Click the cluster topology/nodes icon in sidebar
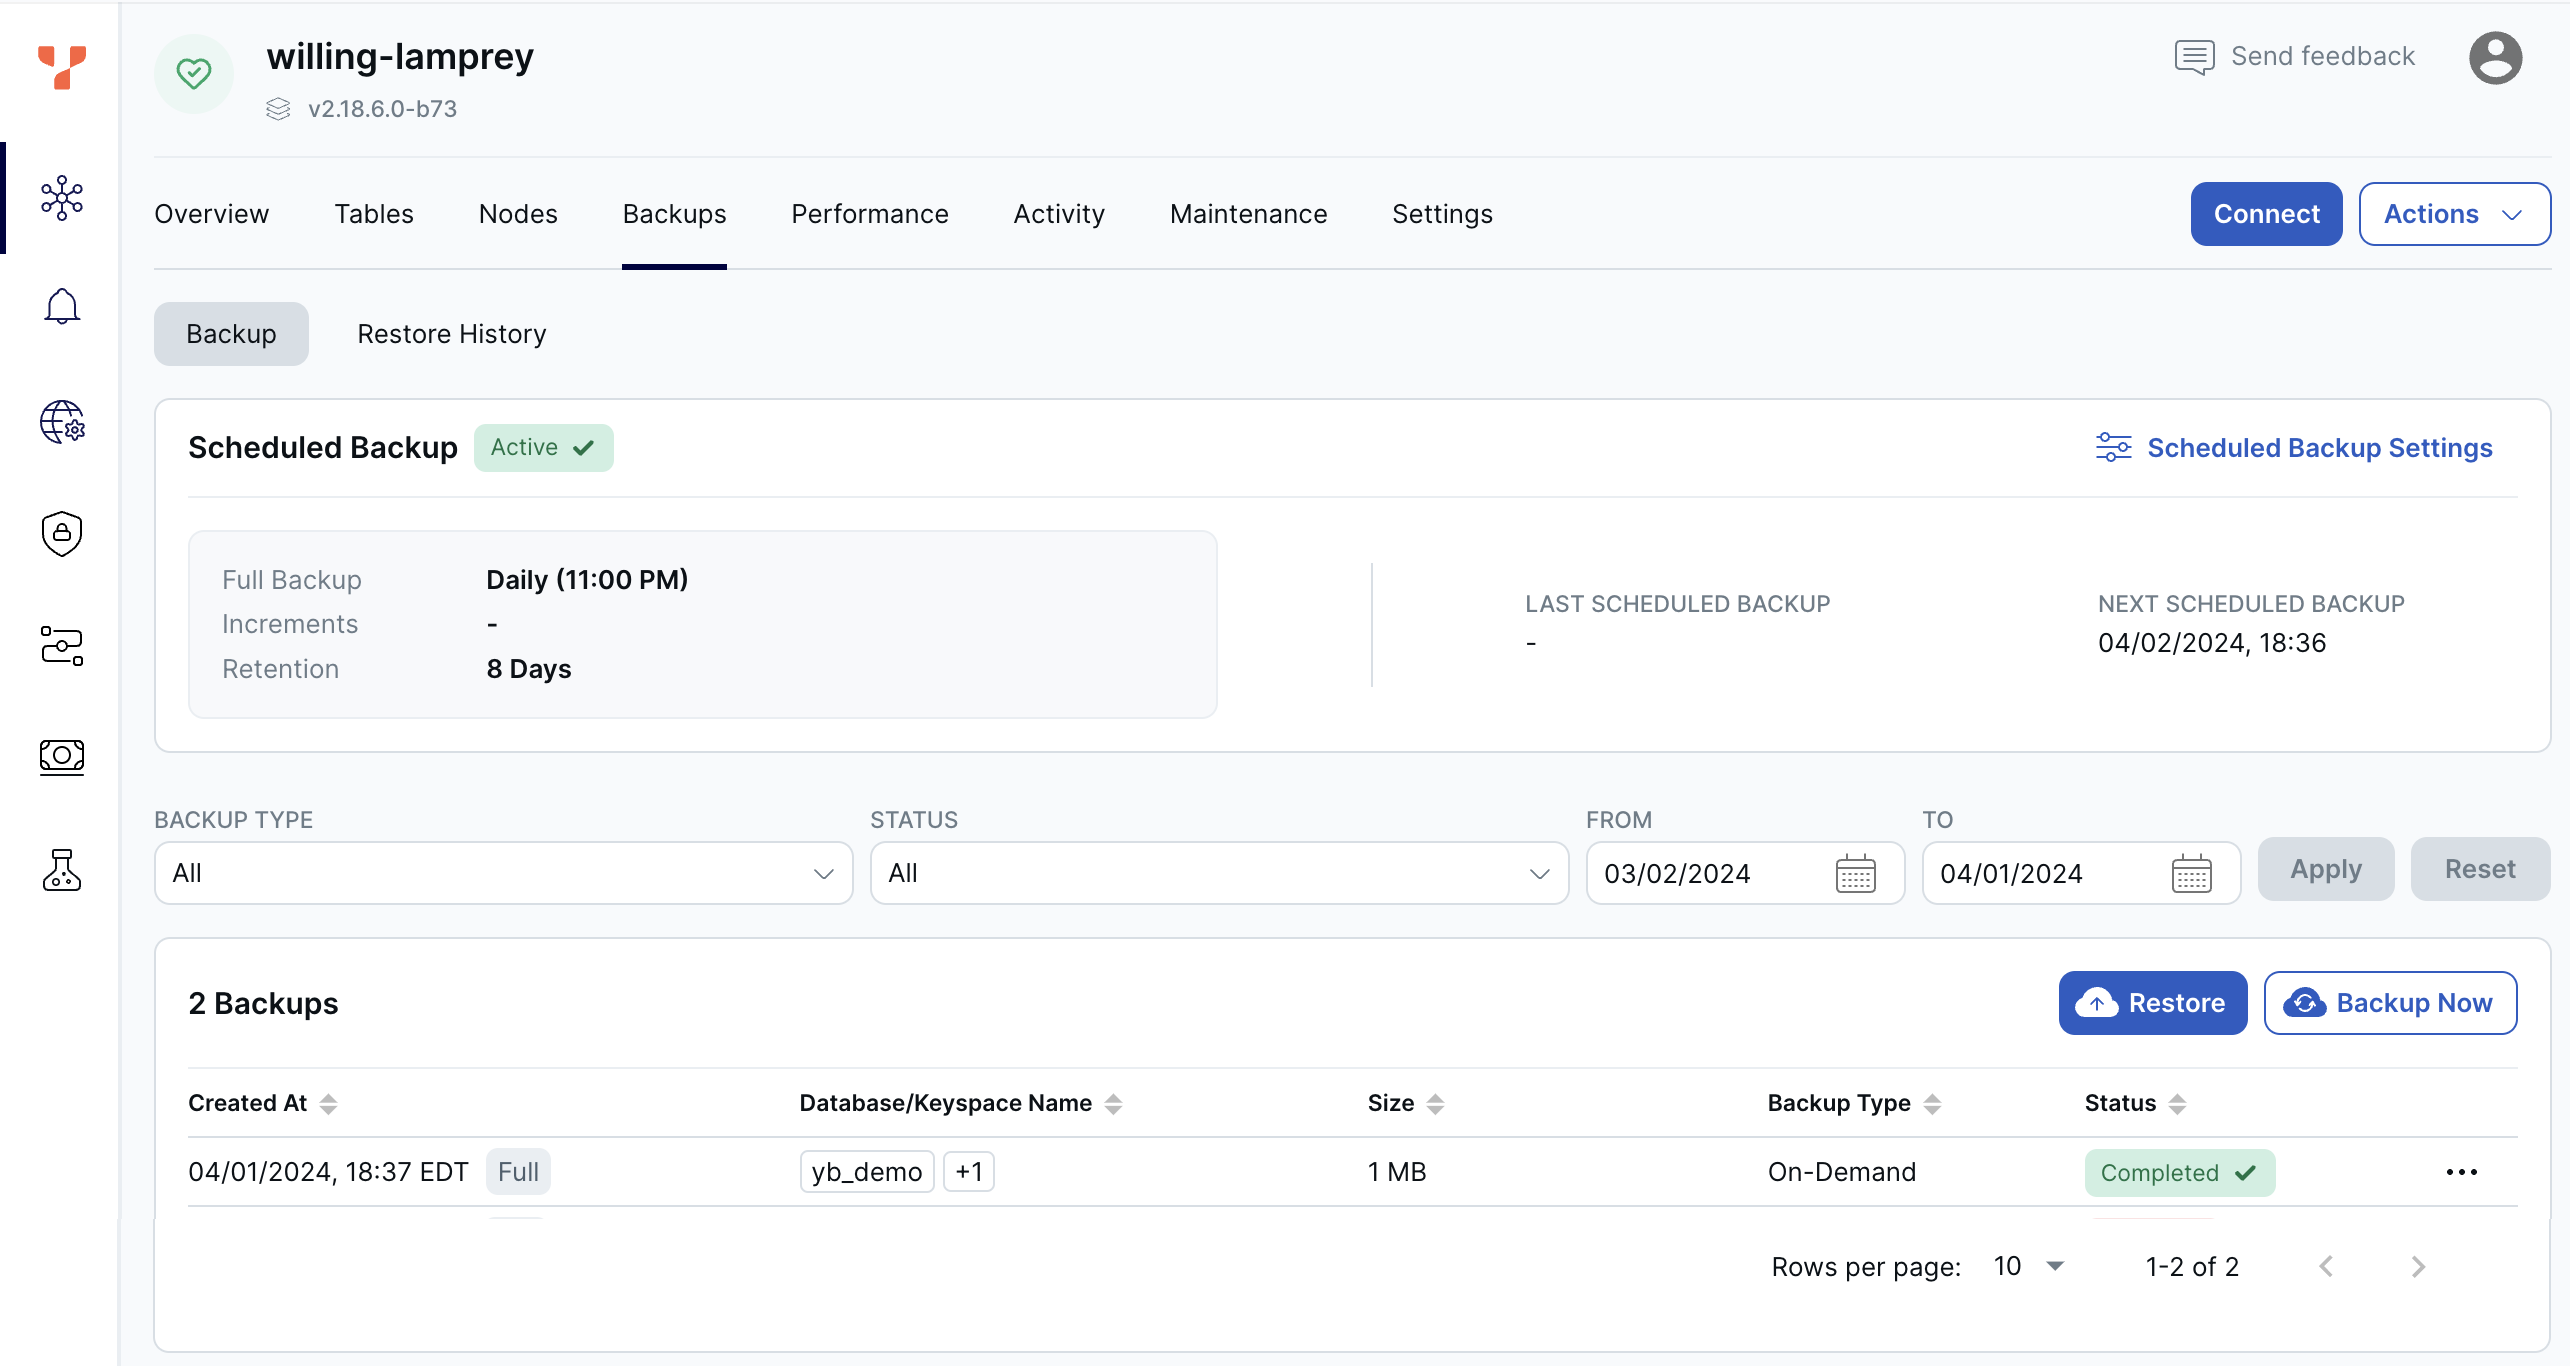The height and width of the screenshot is (1366, 2570). click(59, 192)
